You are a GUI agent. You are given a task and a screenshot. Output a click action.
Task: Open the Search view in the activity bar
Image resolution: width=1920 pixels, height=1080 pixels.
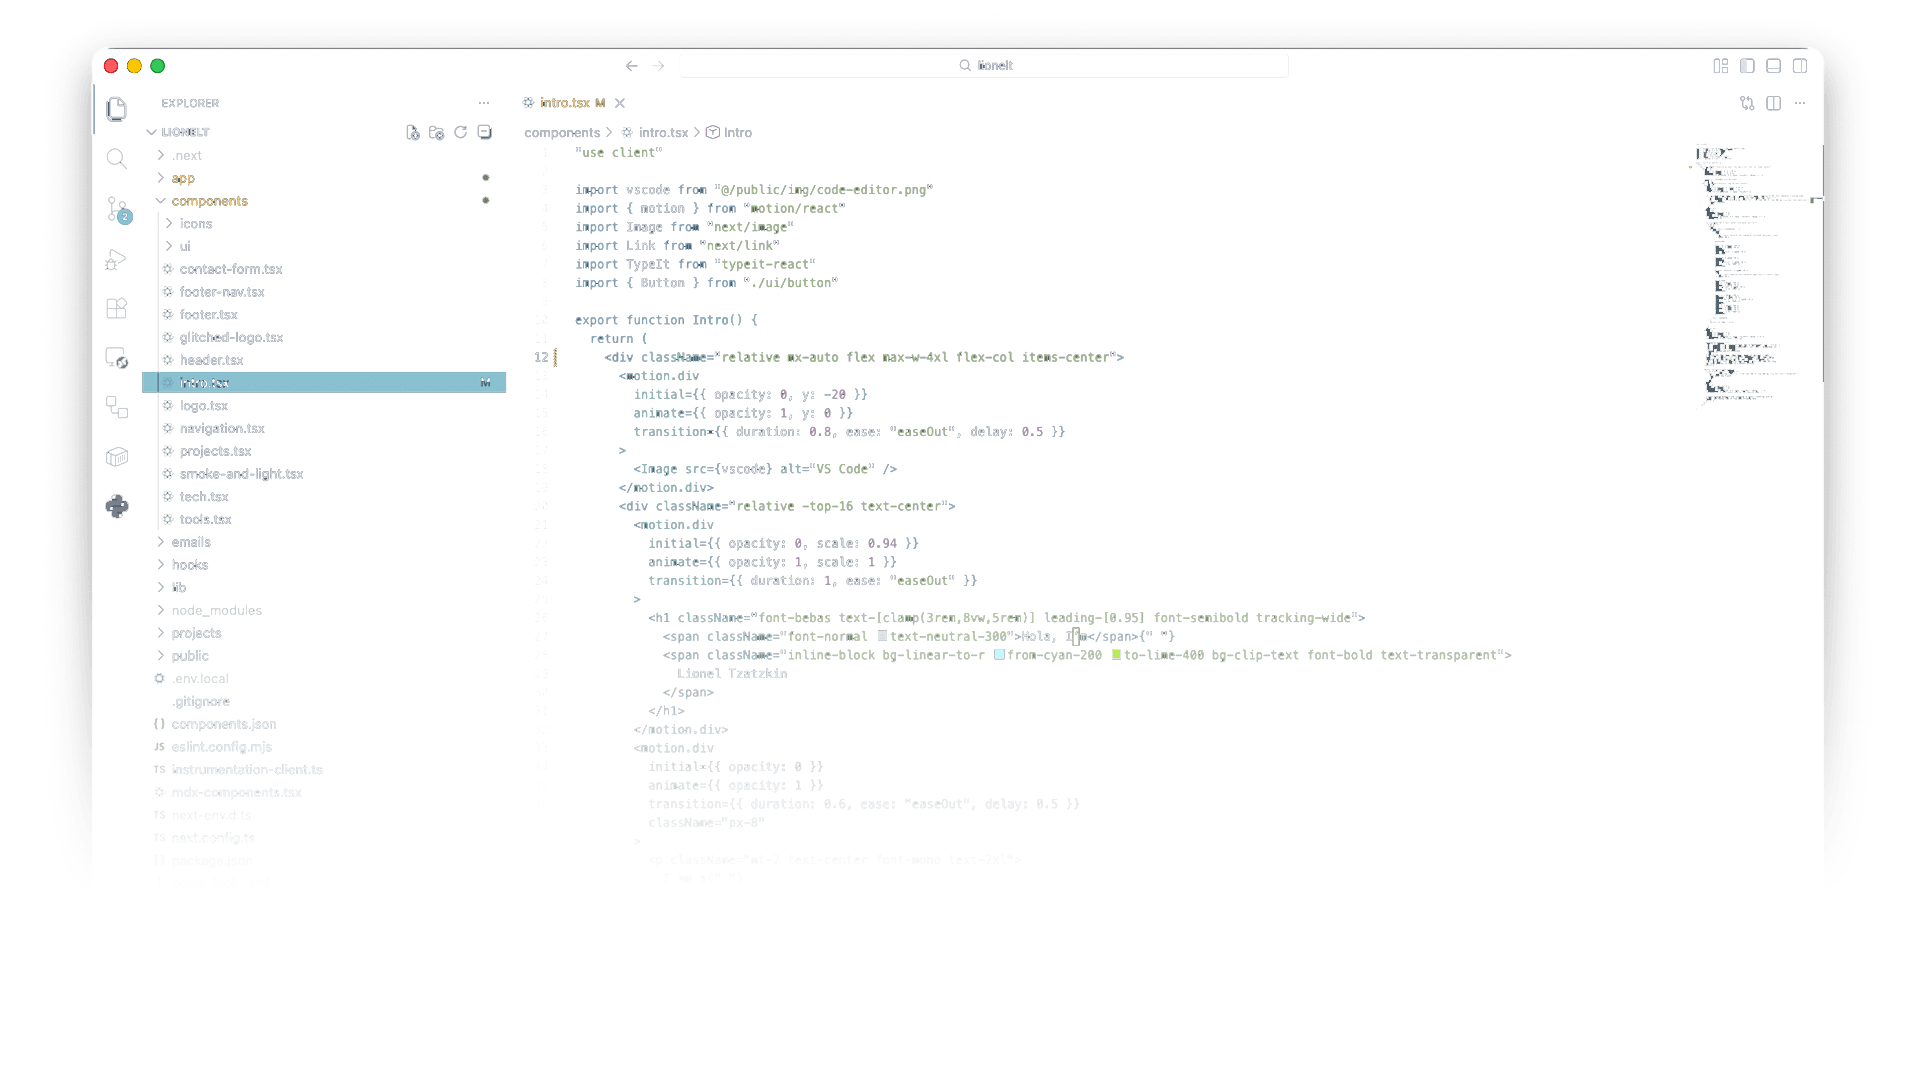tap(117, 158)
